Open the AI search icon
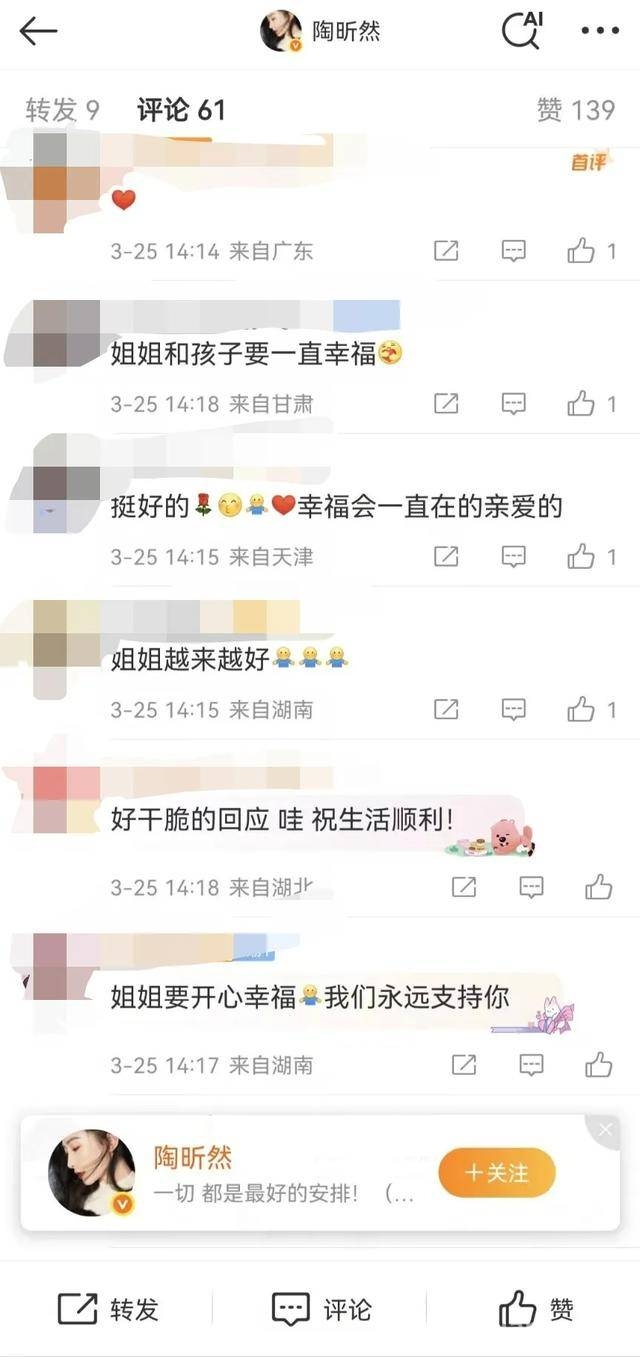640x1357 pixels. click(521, 31)
